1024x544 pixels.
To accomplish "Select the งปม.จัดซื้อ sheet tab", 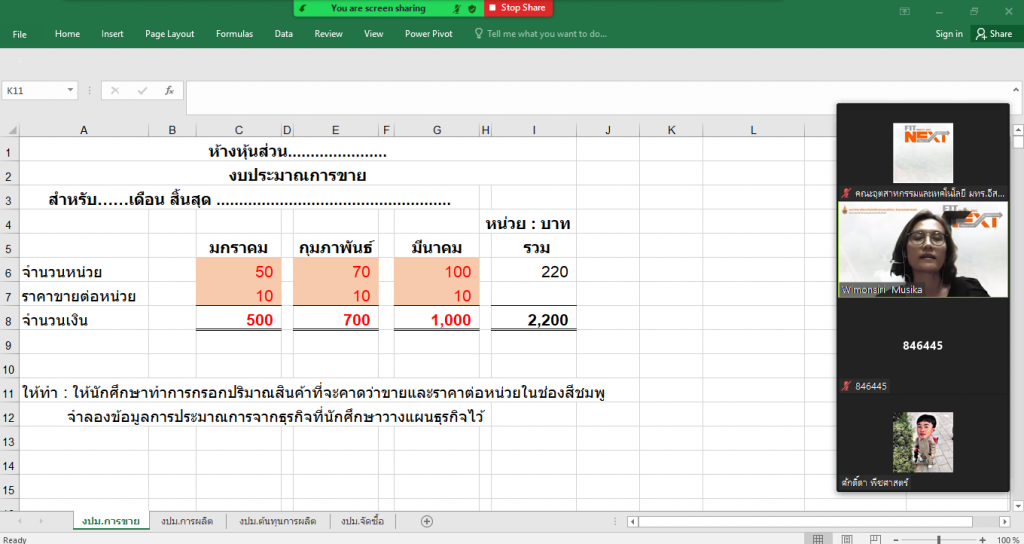I will pyautogui.click(x=362, y=521).
